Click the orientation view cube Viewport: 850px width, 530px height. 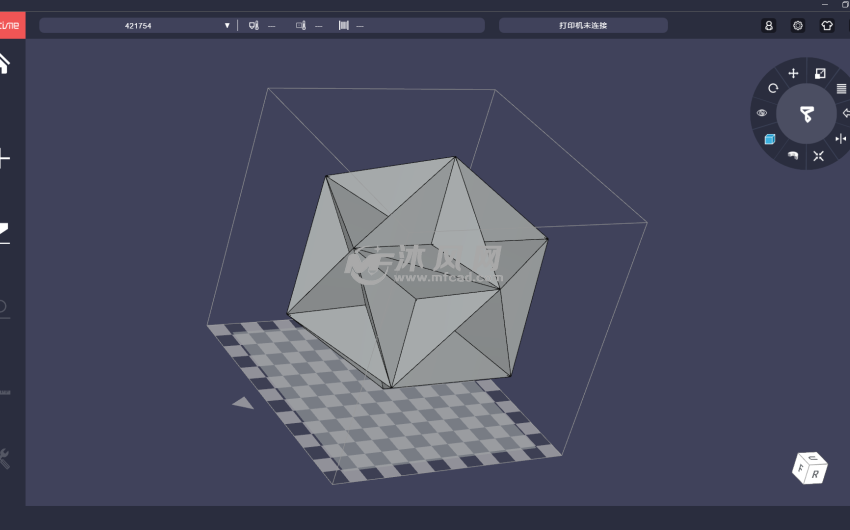point(810,467)
